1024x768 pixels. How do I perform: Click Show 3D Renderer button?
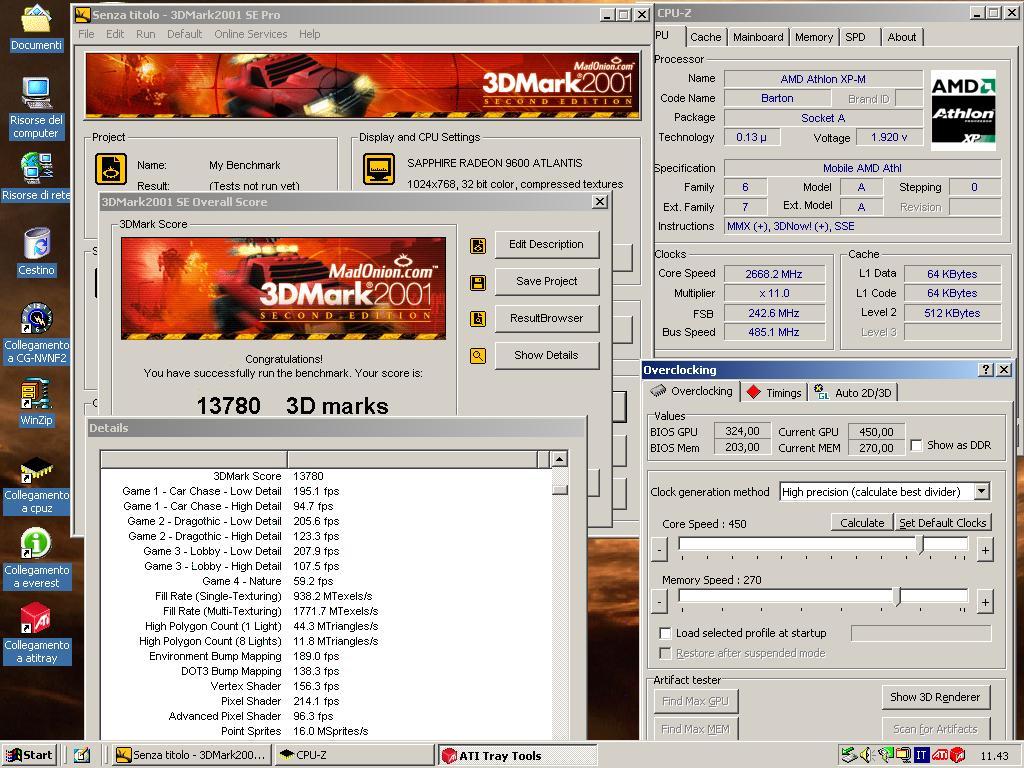935,697
